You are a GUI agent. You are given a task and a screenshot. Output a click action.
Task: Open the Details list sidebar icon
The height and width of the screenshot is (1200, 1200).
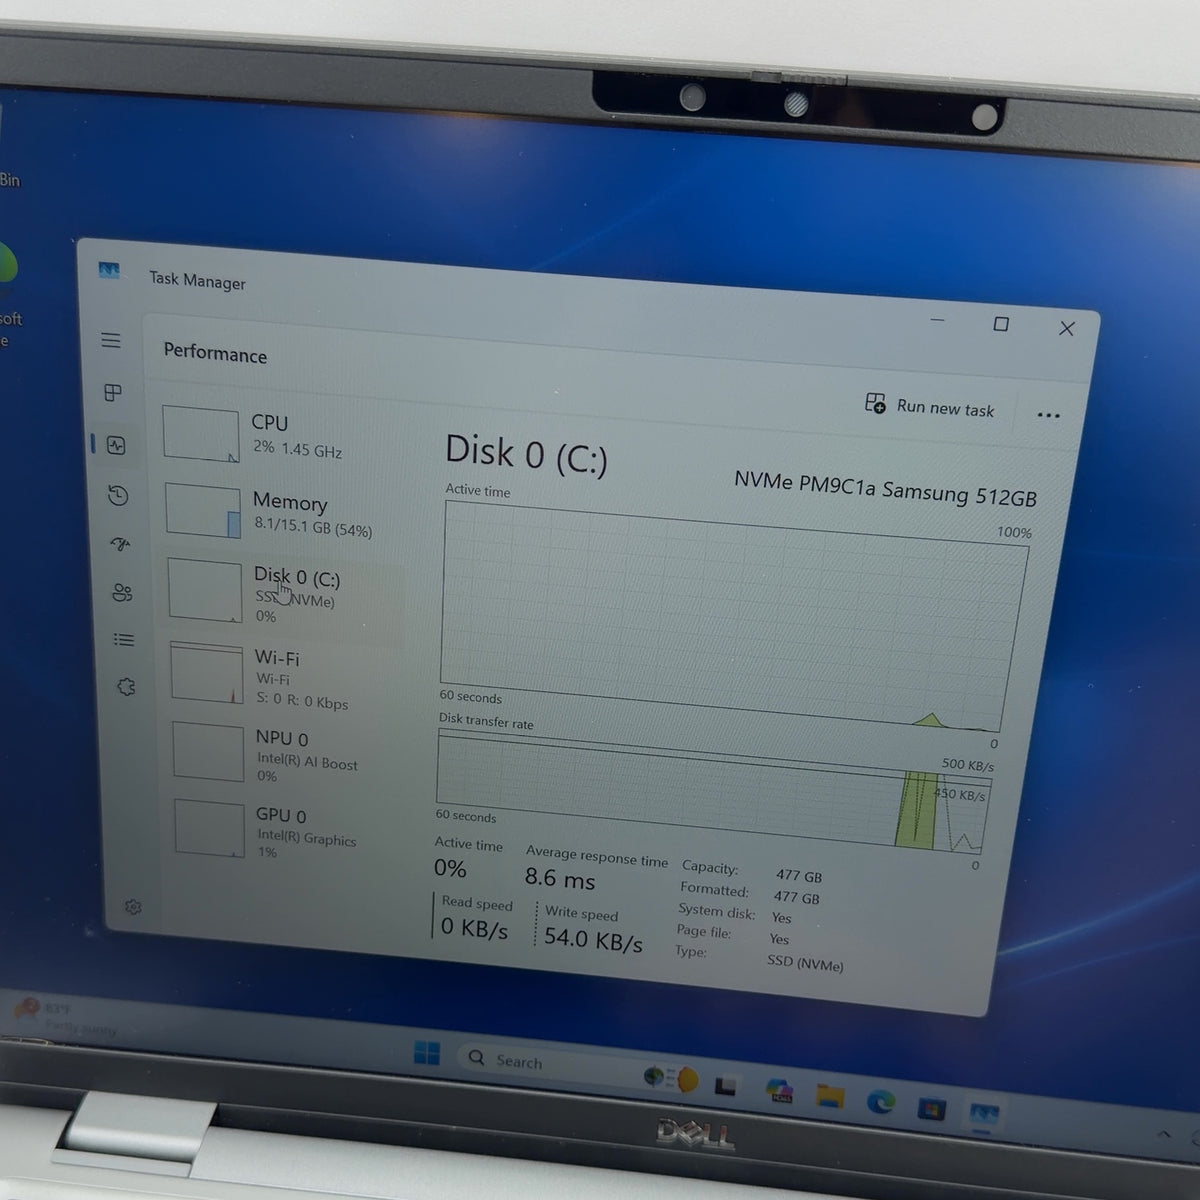pos(123,640)
